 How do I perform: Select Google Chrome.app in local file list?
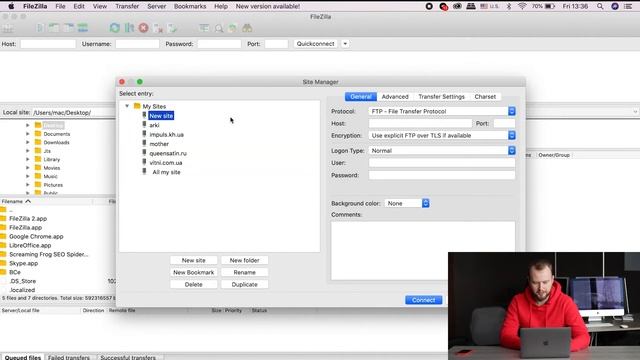[36, 236]
